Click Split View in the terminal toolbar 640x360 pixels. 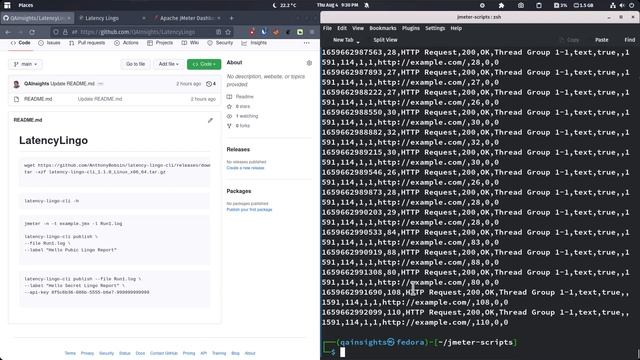click(x=385, y=40)
